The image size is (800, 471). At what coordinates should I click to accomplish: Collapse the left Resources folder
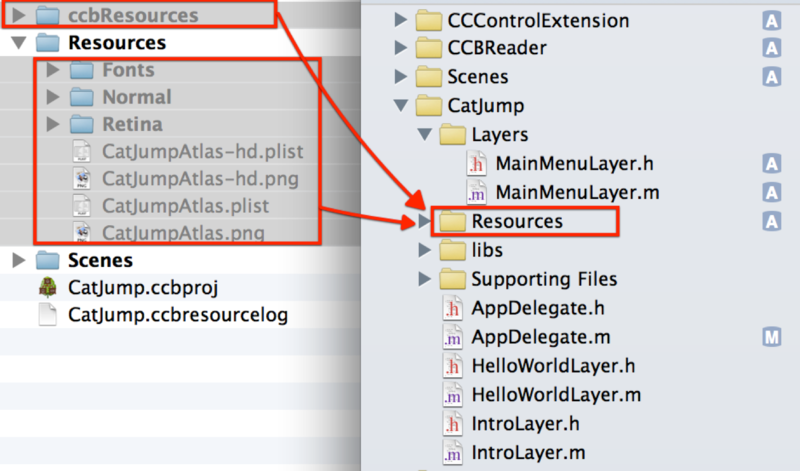19,44
